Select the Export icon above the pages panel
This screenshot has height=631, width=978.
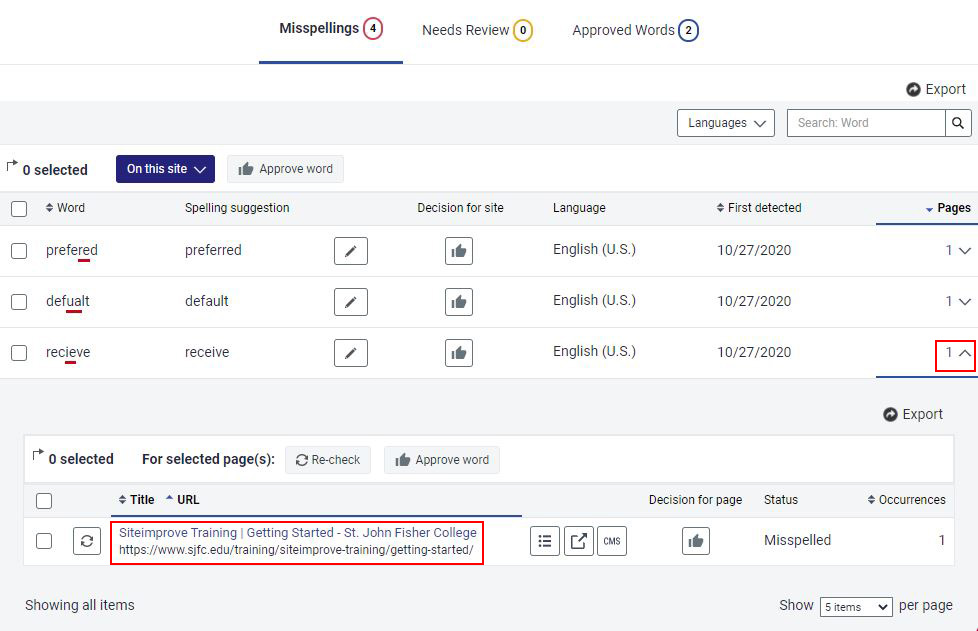(x=912, y=413)
